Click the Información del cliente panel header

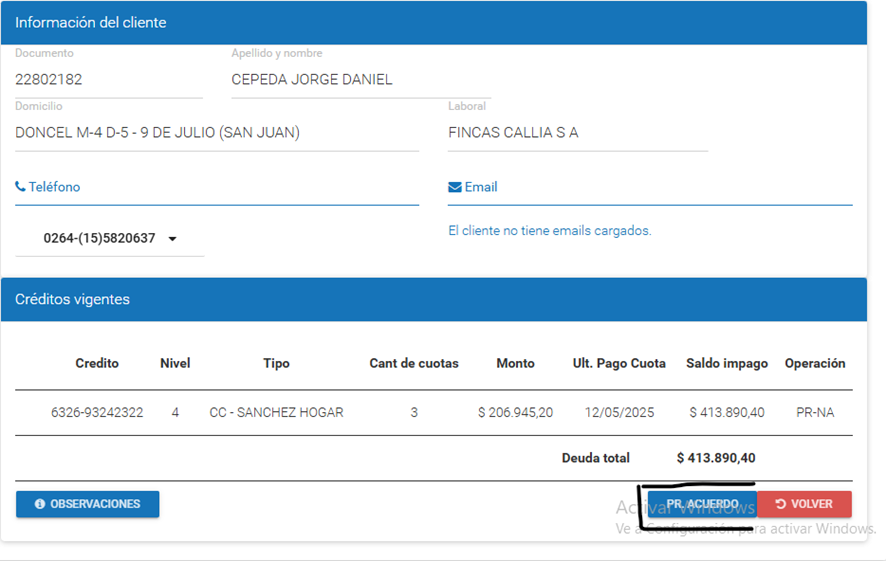pos(433,22)
